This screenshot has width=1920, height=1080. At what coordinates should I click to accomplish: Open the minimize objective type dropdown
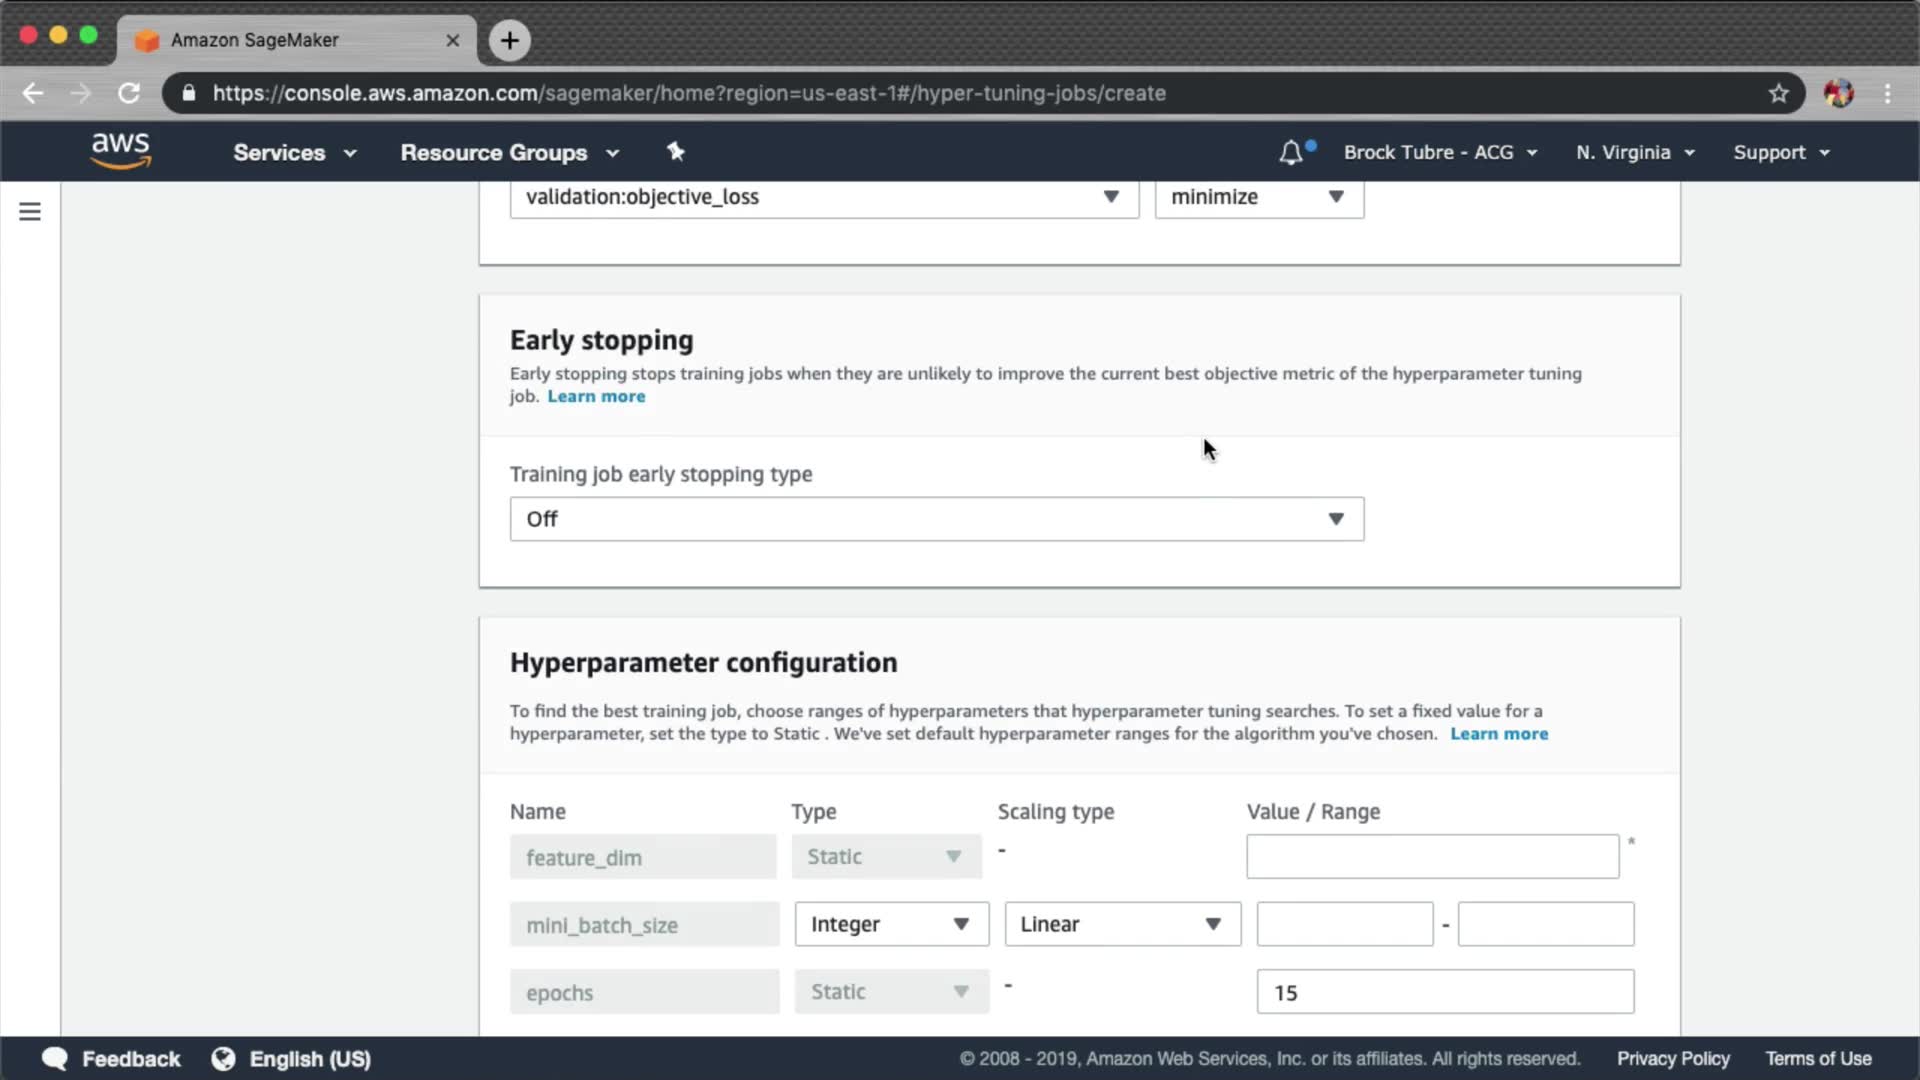(x=1258, y=197)
